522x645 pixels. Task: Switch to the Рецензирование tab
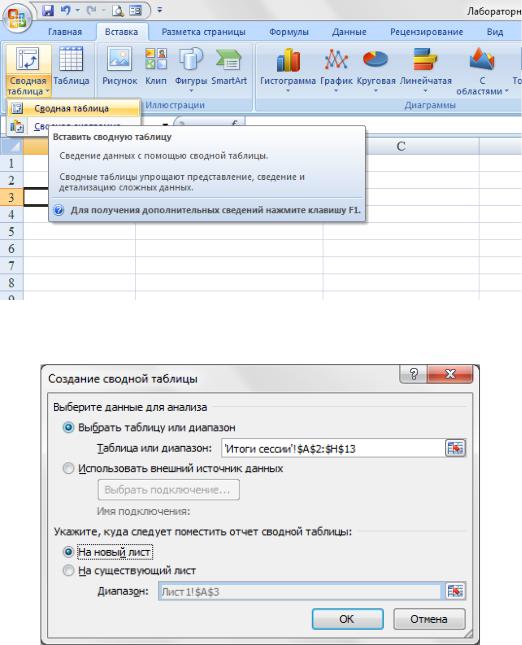click(x=427, y=32)
